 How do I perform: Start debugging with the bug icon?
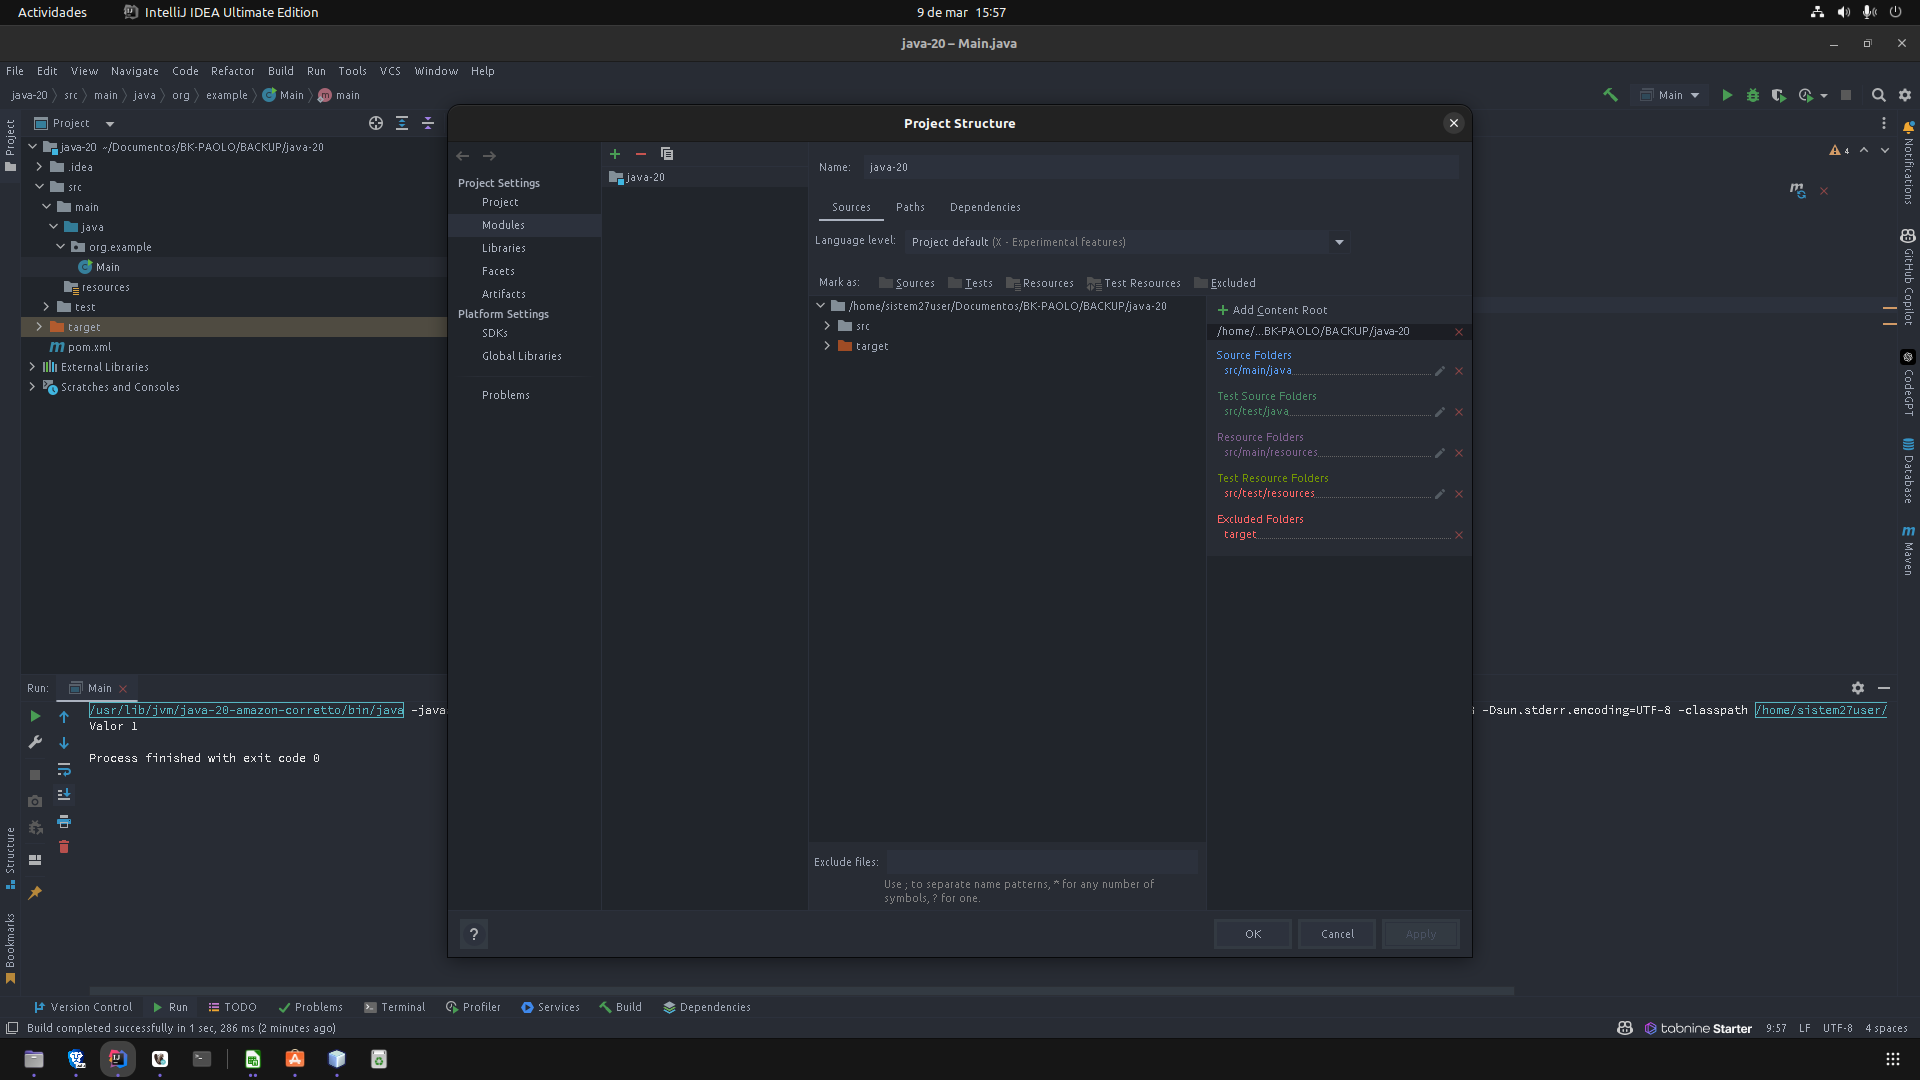click(1753, 95)
